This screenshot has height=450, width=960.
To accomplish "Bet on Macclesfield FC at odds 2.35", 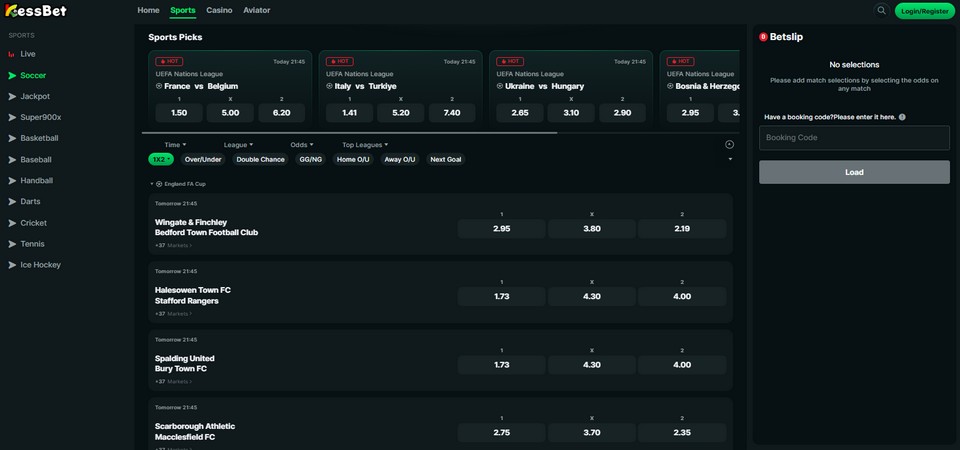I will (x=682, y=432).
